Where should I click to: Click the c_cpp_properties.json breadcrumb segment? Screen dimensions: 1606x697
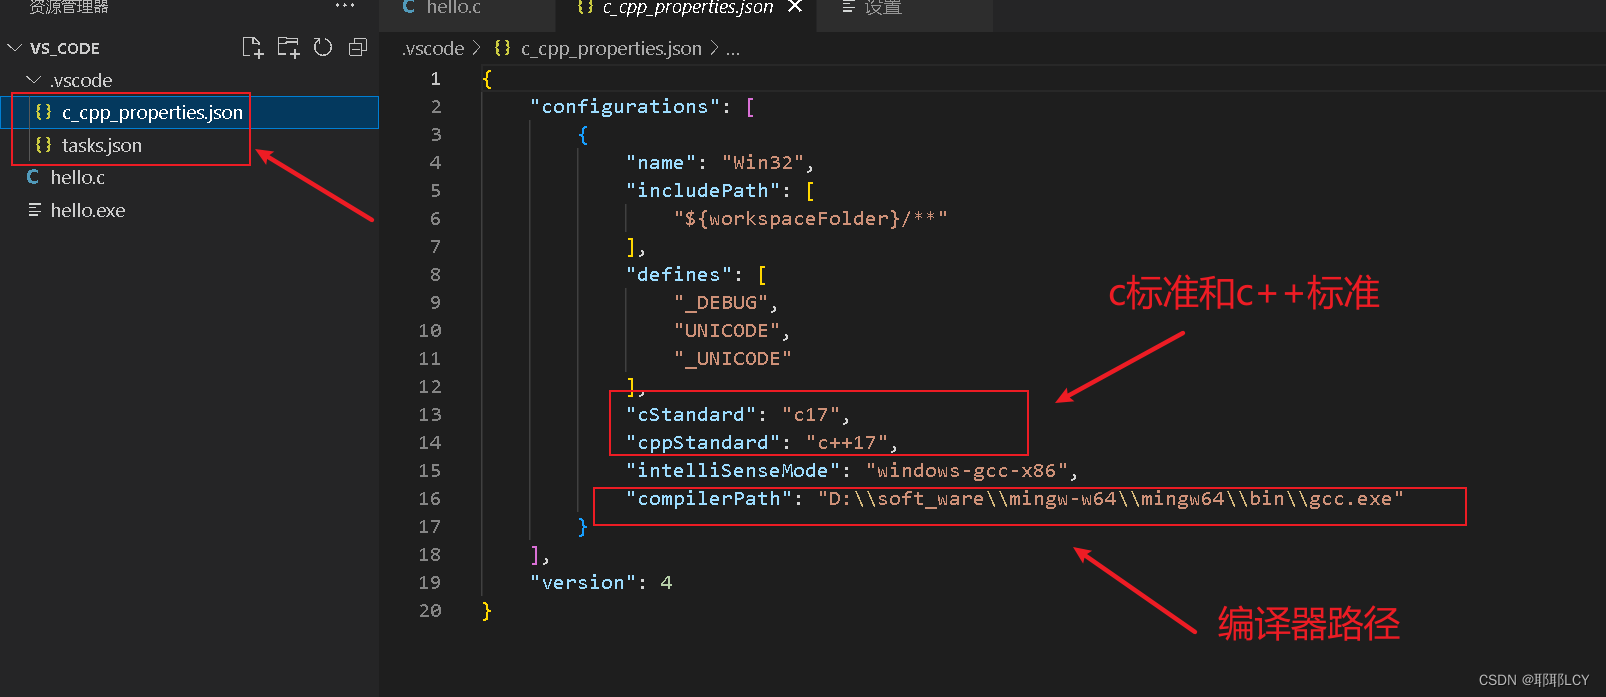610,48
